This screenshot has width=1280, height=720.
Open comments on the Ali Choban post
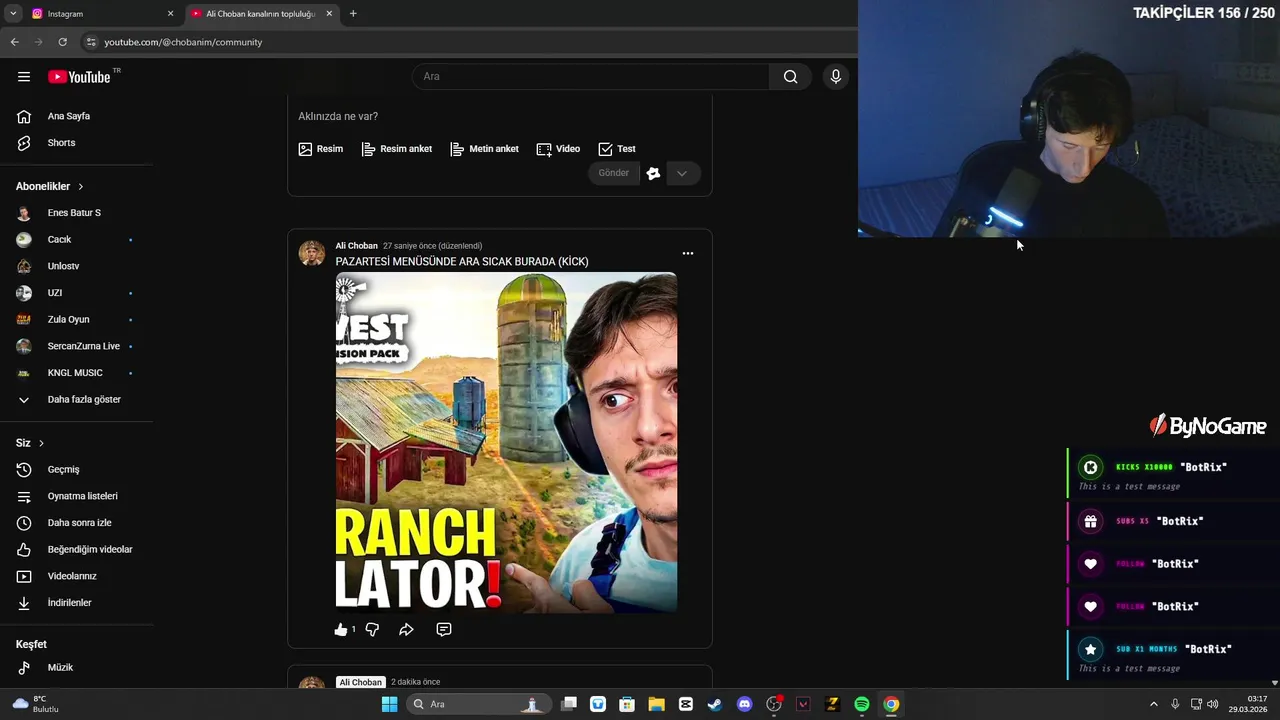point(444,630)
